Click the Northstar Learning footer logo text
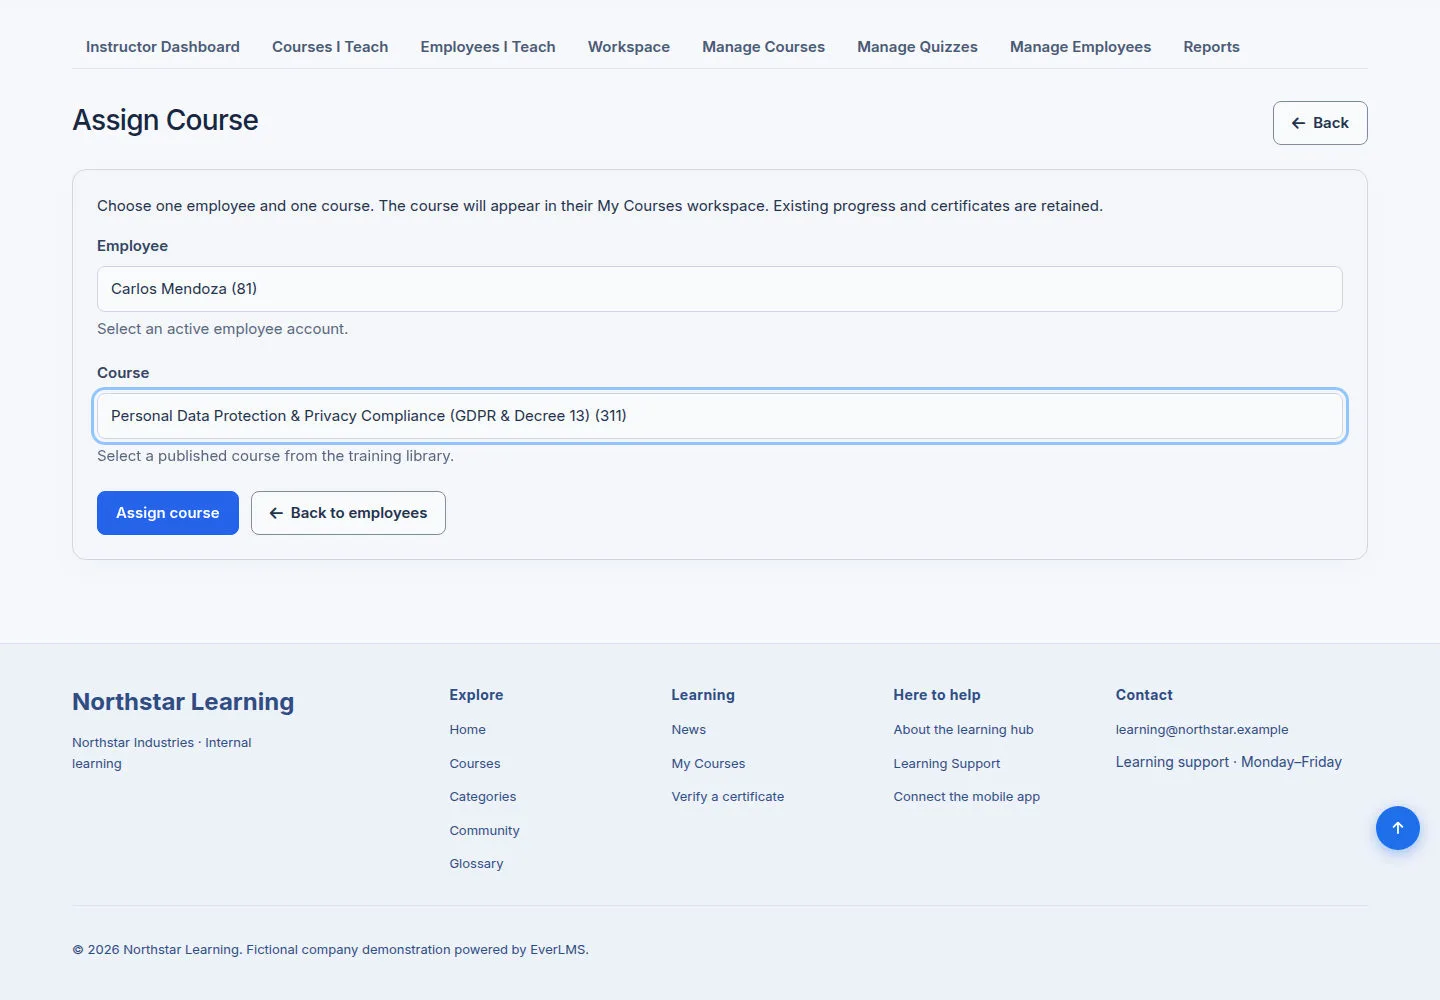 coord(183,702)
